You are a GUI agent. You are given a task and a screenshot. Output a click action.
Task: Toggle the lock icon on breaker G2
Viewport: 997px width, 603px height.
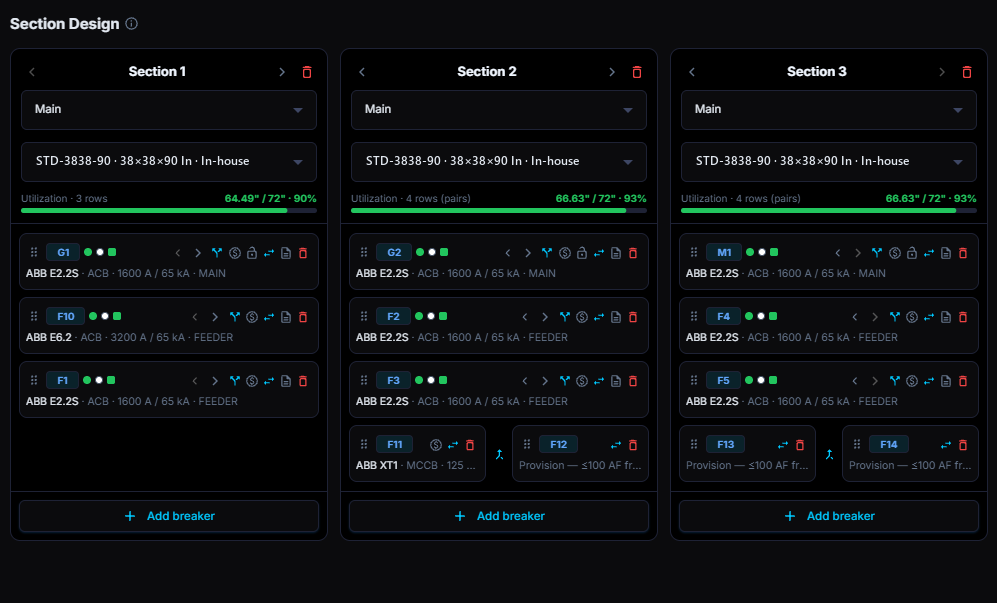tap(582, 253)
